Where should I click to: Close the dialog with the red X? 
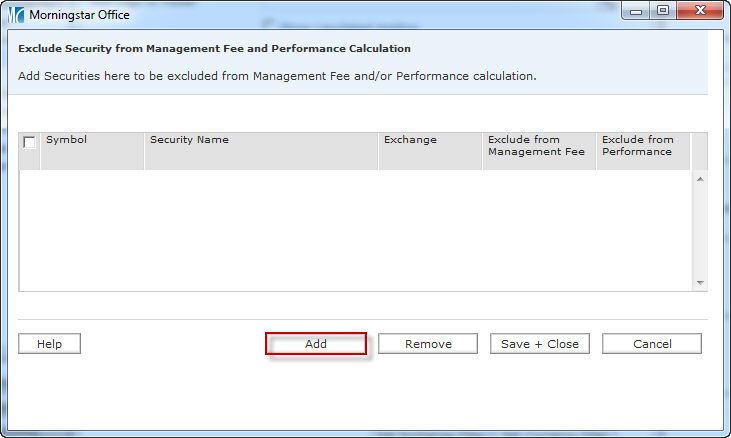pyautogui.click(x=698, y=10)
